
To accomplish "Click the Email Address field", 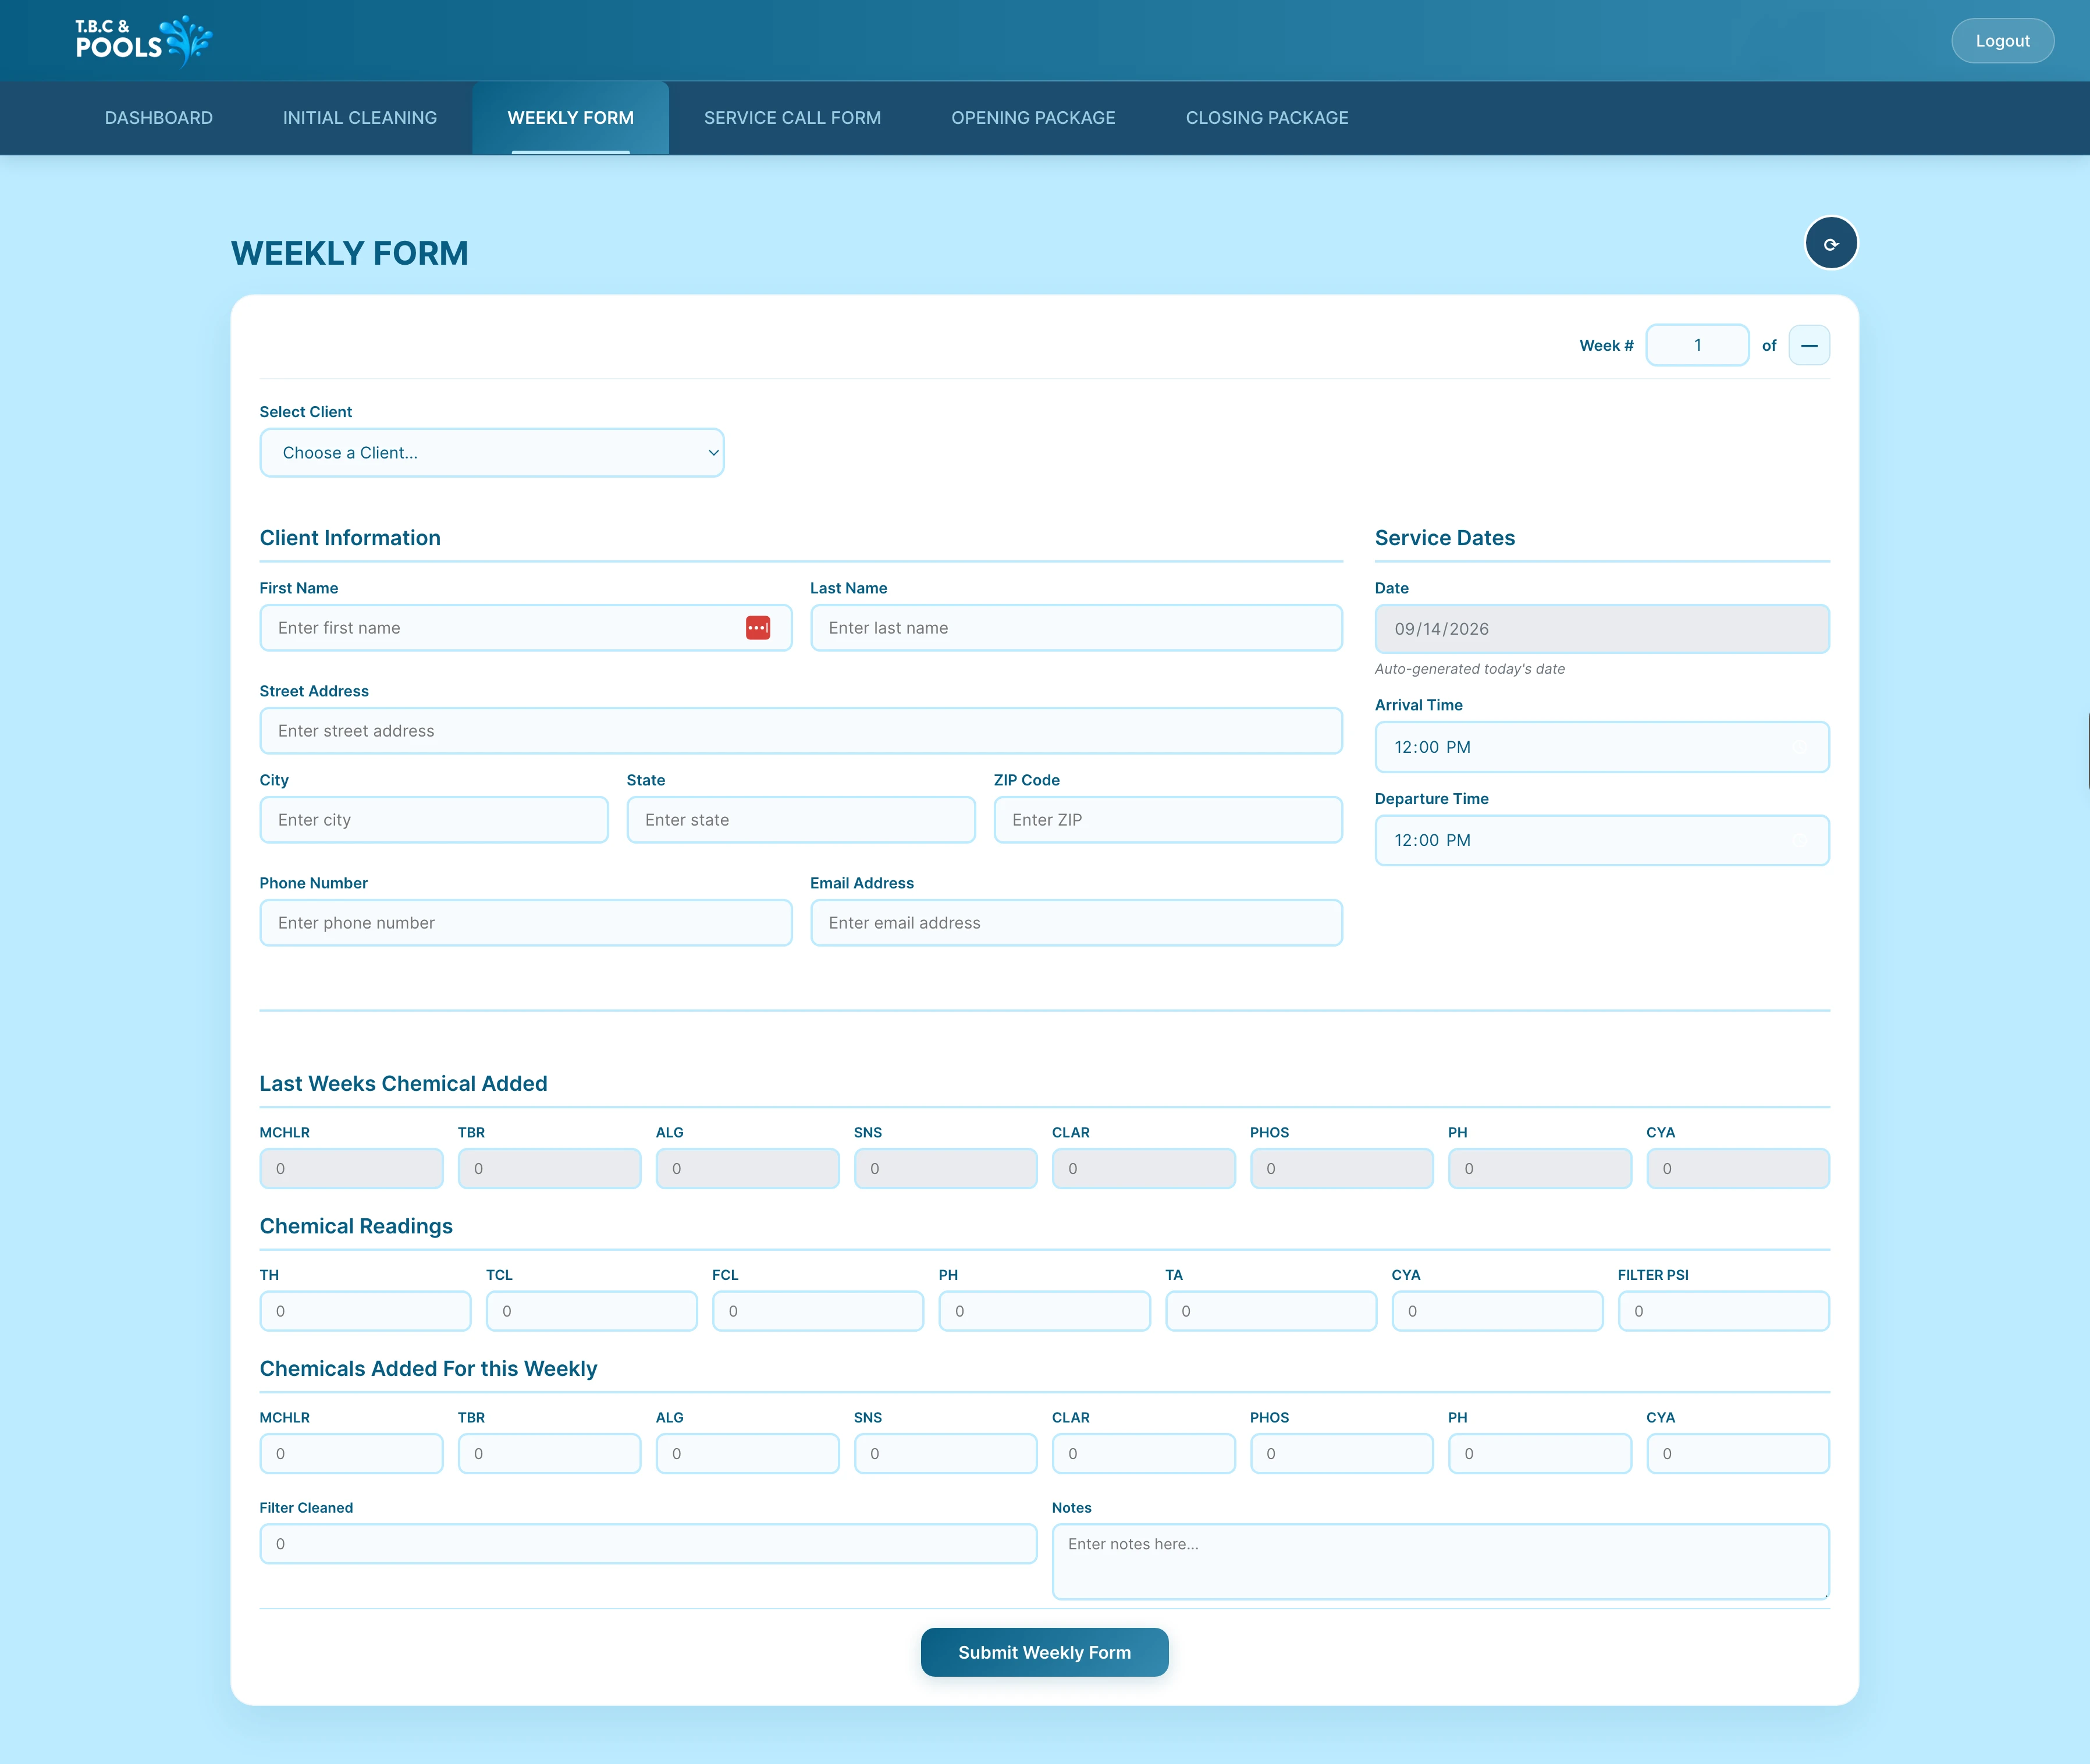I will click(x=1076, y=923).
